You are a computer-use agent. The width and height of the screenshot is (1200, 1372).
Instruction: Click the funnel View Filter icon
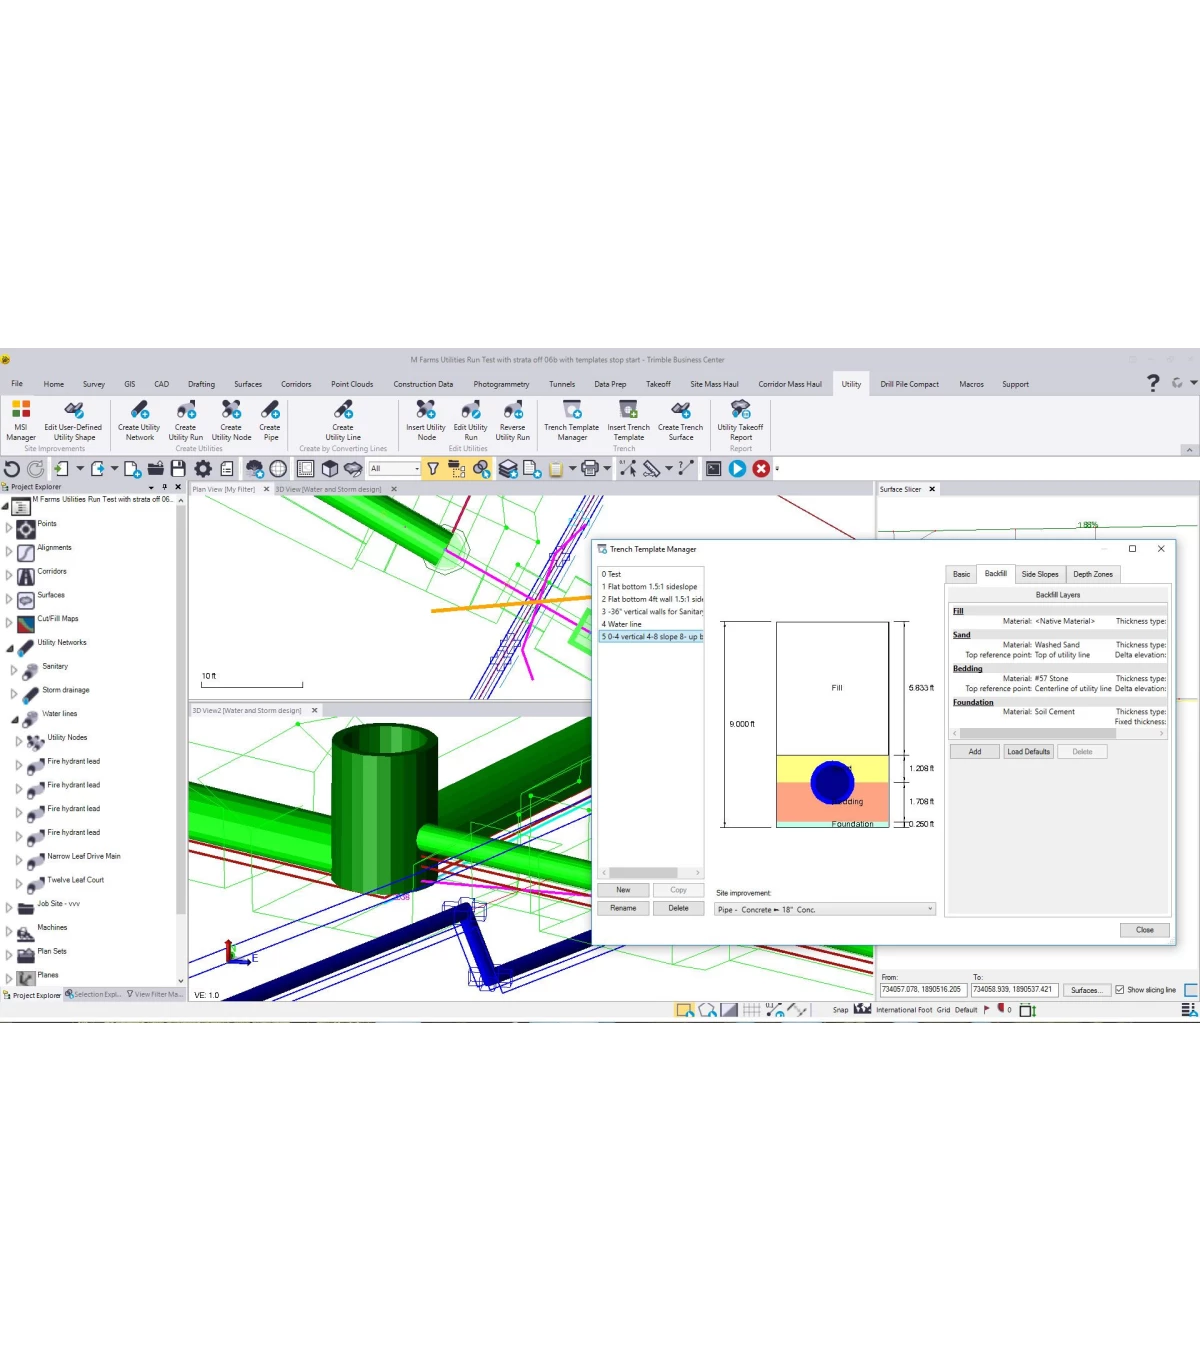433,468
